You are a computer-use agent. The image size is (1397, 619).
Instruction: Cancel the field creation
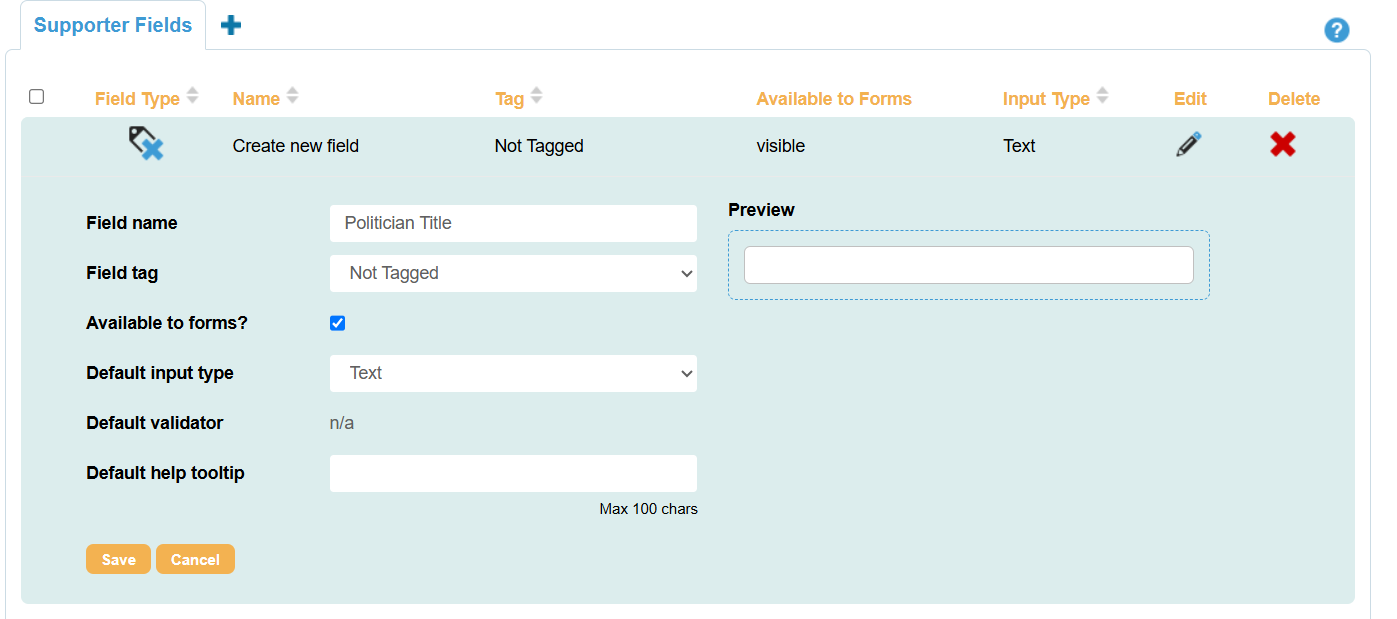(195, 559)
